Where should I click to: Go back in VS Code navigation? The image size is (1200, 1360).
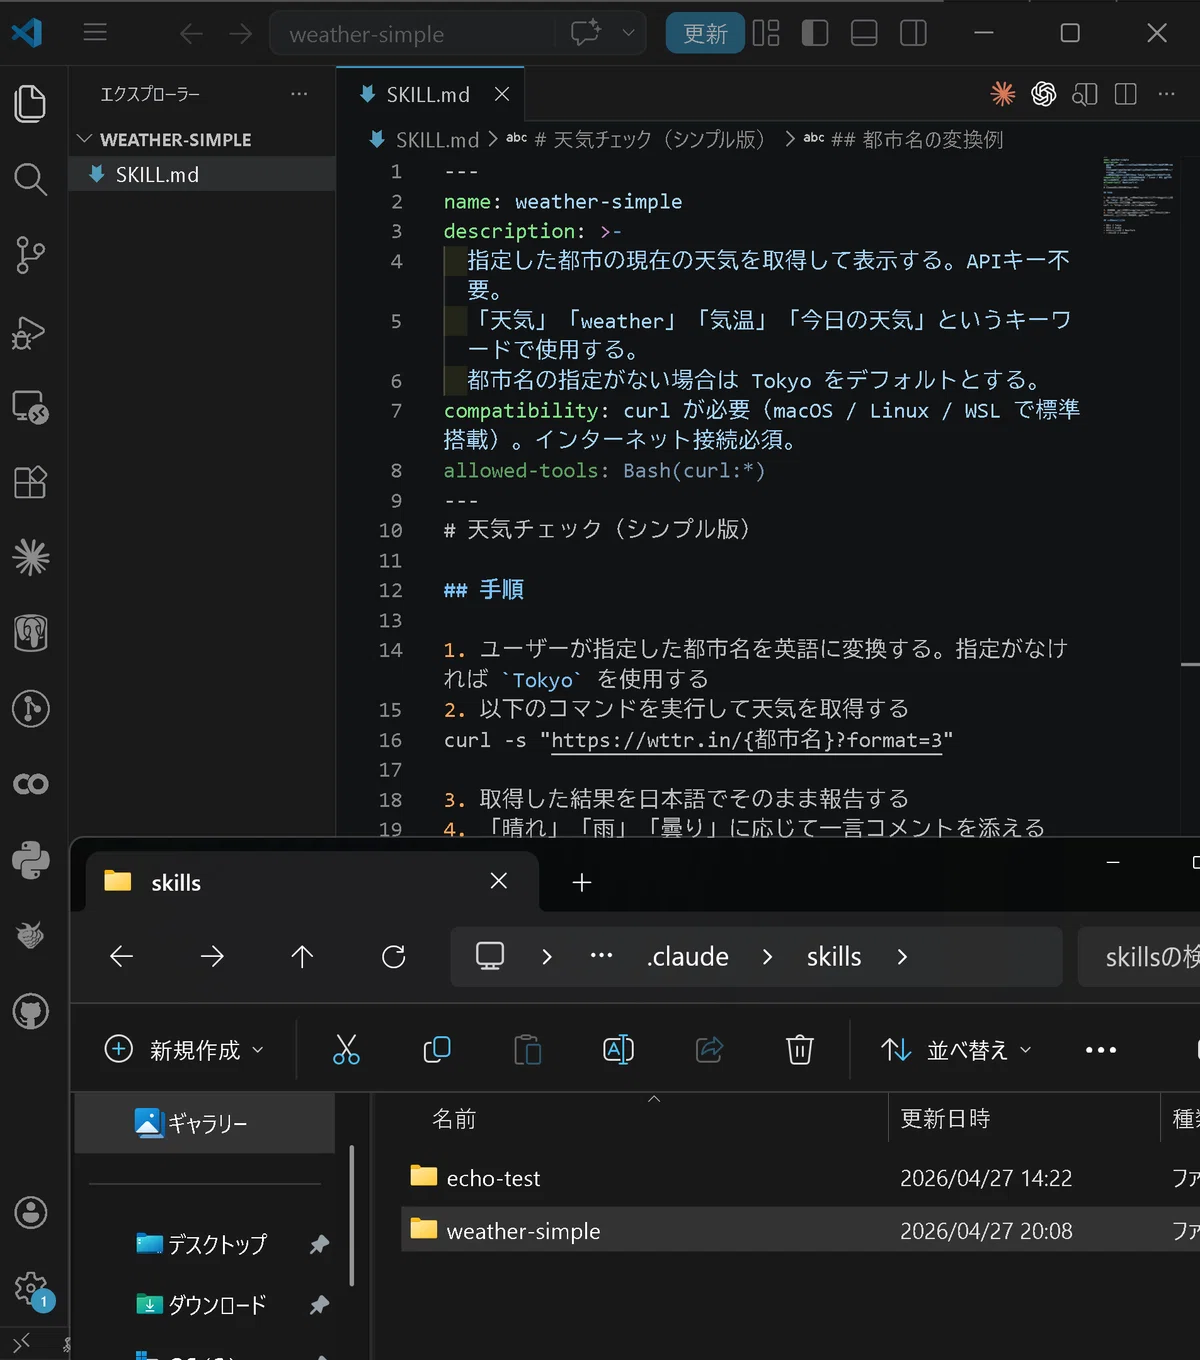(x=191, y=34)
